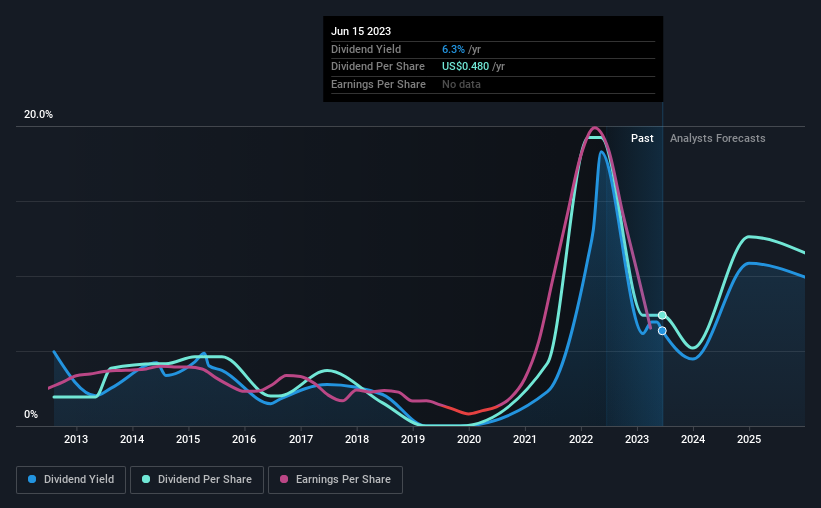The height and width of the screenshot is (508, 821).
Task: Click the 2021 x-axis label
Action: (x=525, y=439)
